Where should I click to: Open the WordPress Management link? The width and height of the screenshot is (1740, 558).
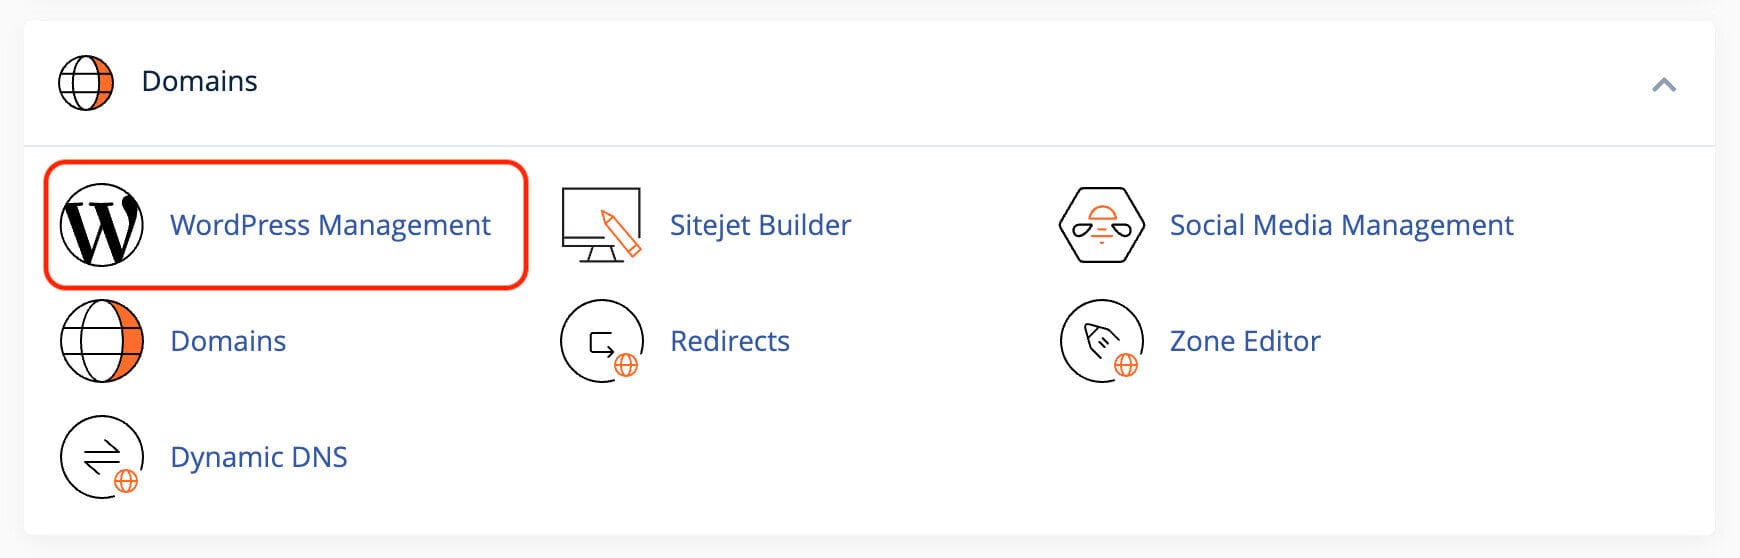pyautogui.click(x=330, y=225)
